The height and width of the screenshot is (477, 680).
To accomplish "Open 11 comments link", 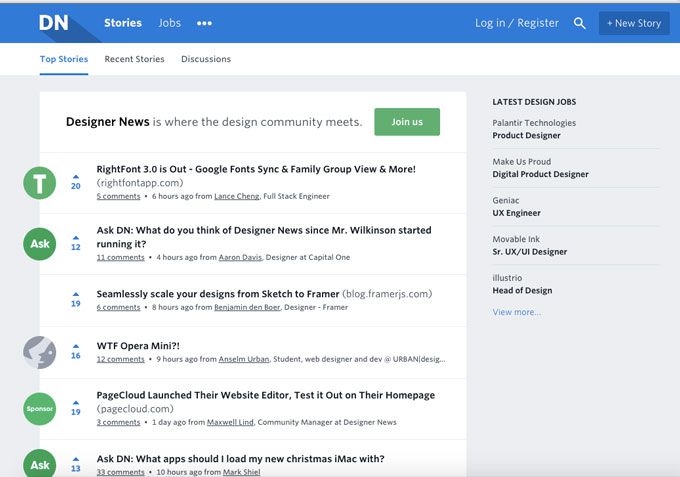I will pos(121,258).
